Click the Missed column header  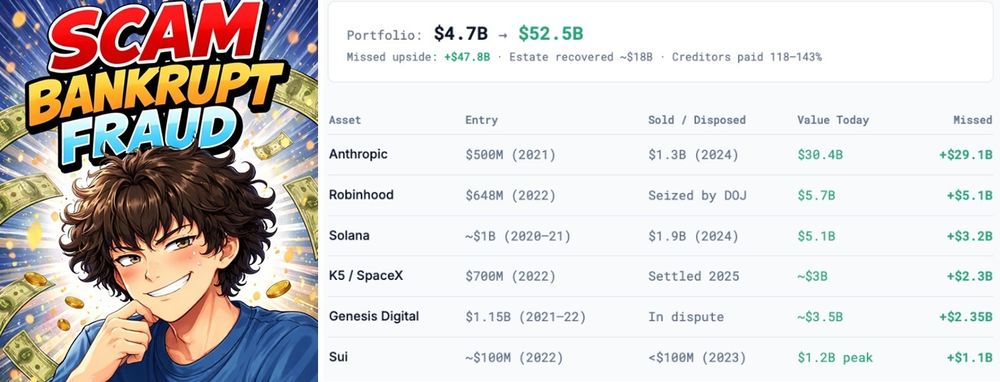(x=973, y=120)
